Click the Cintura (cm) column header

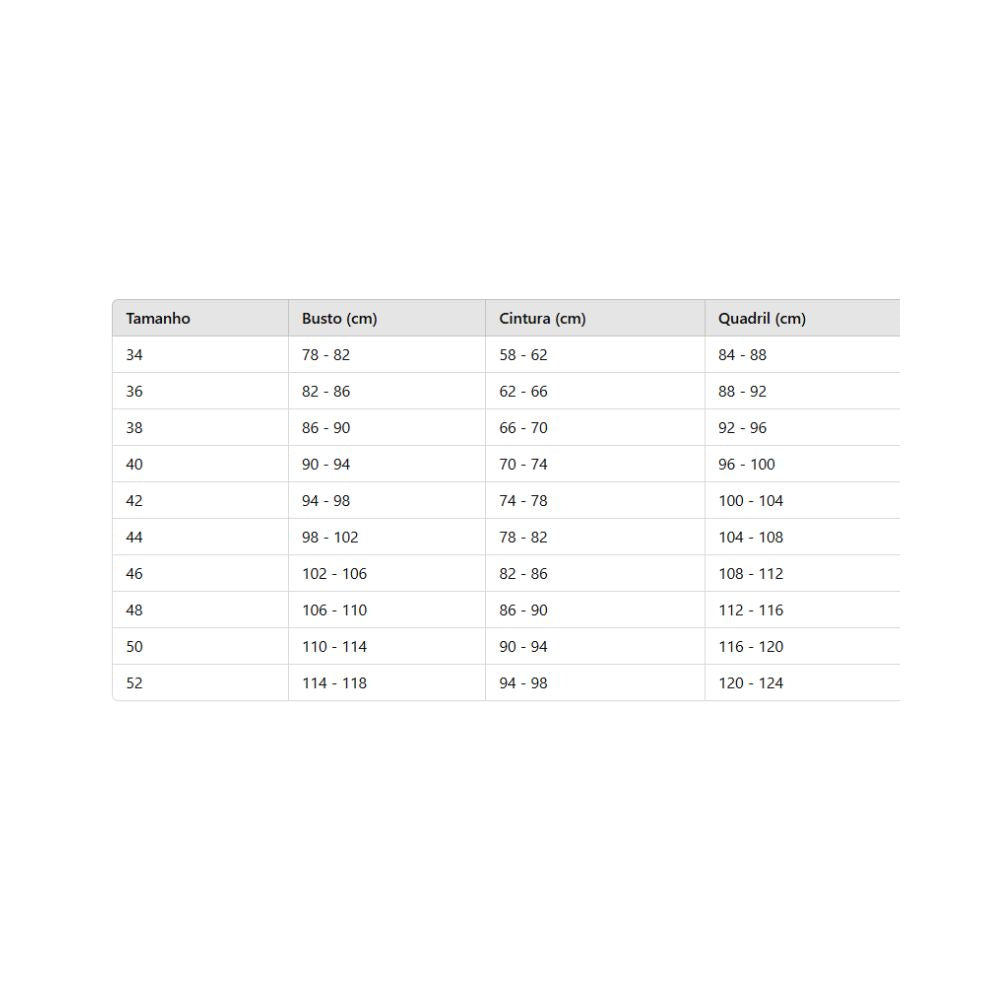[542, 319]
